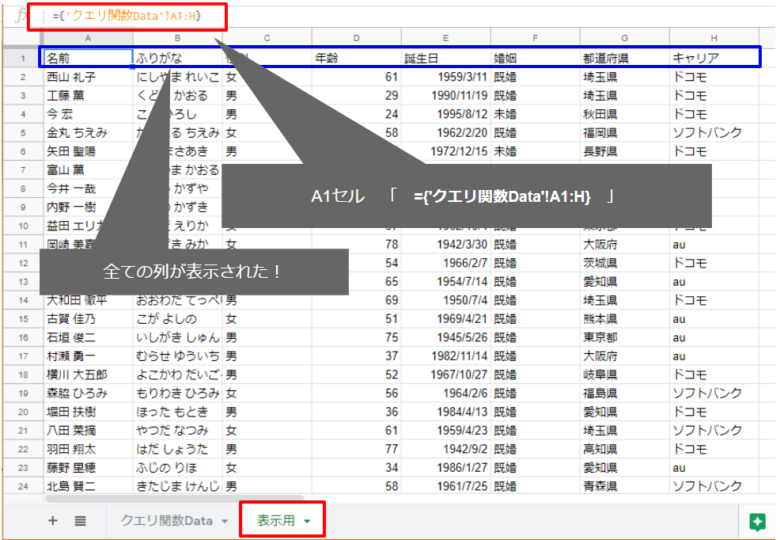This screenshot has width=780, height=540.
Task: Select the name cell 森脇 ひろみ
Action: pos(88,393)
